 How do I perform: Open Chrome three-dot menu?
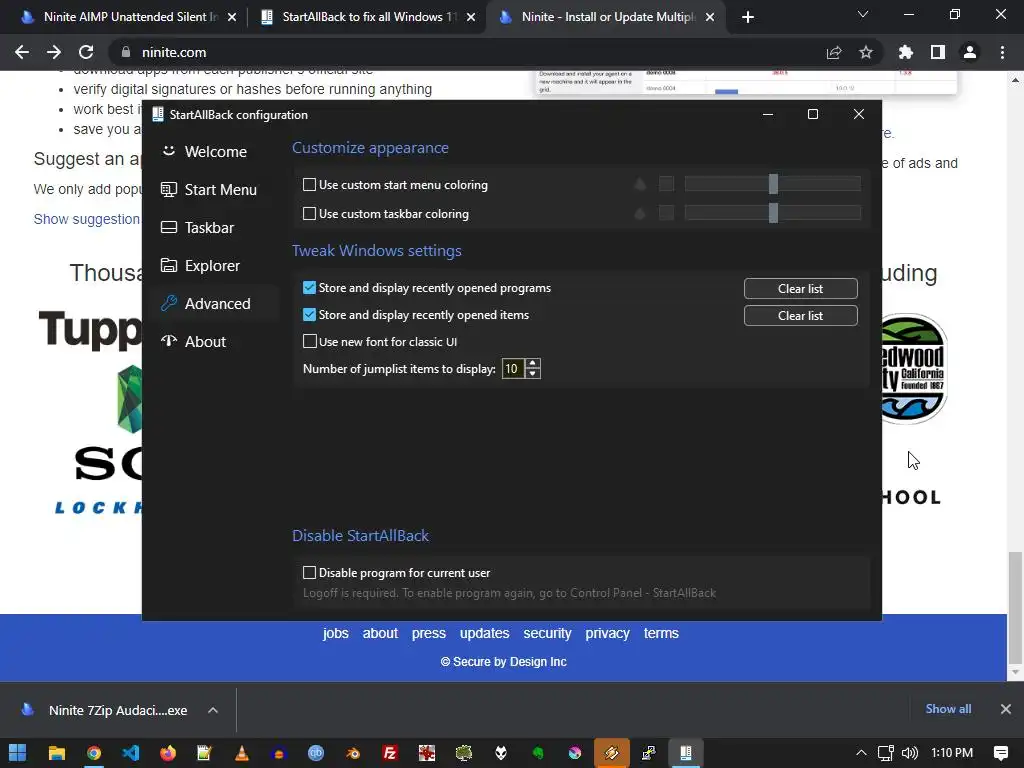[1002, 52]
